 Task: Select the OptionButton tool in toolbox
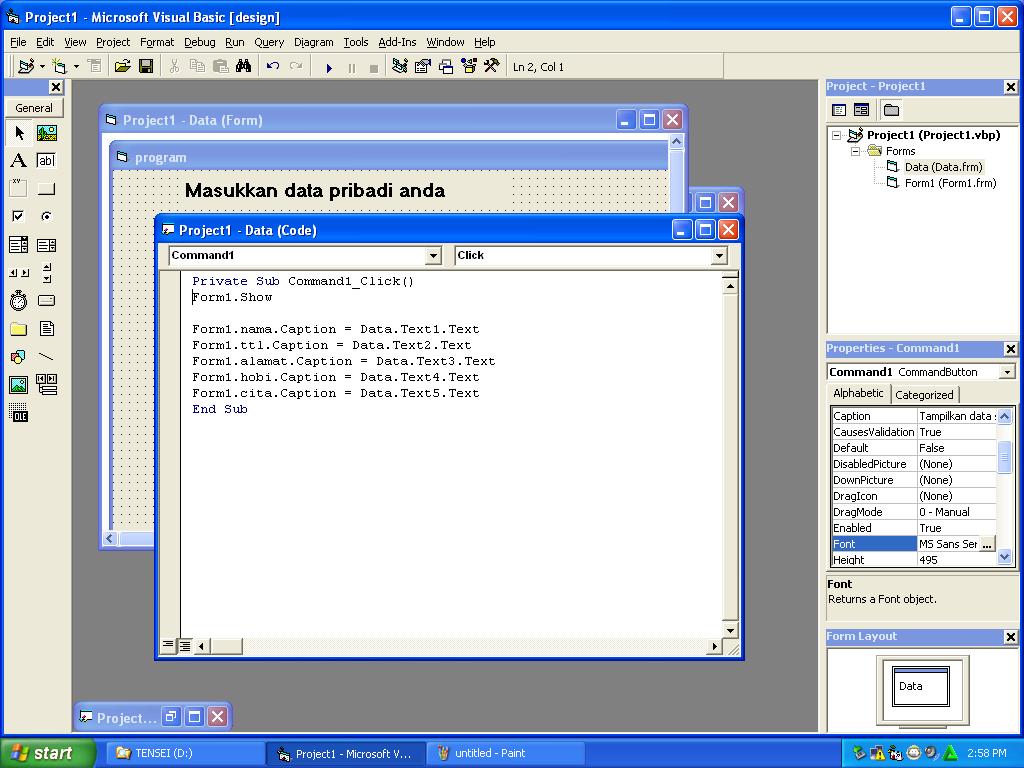[46, 216]
